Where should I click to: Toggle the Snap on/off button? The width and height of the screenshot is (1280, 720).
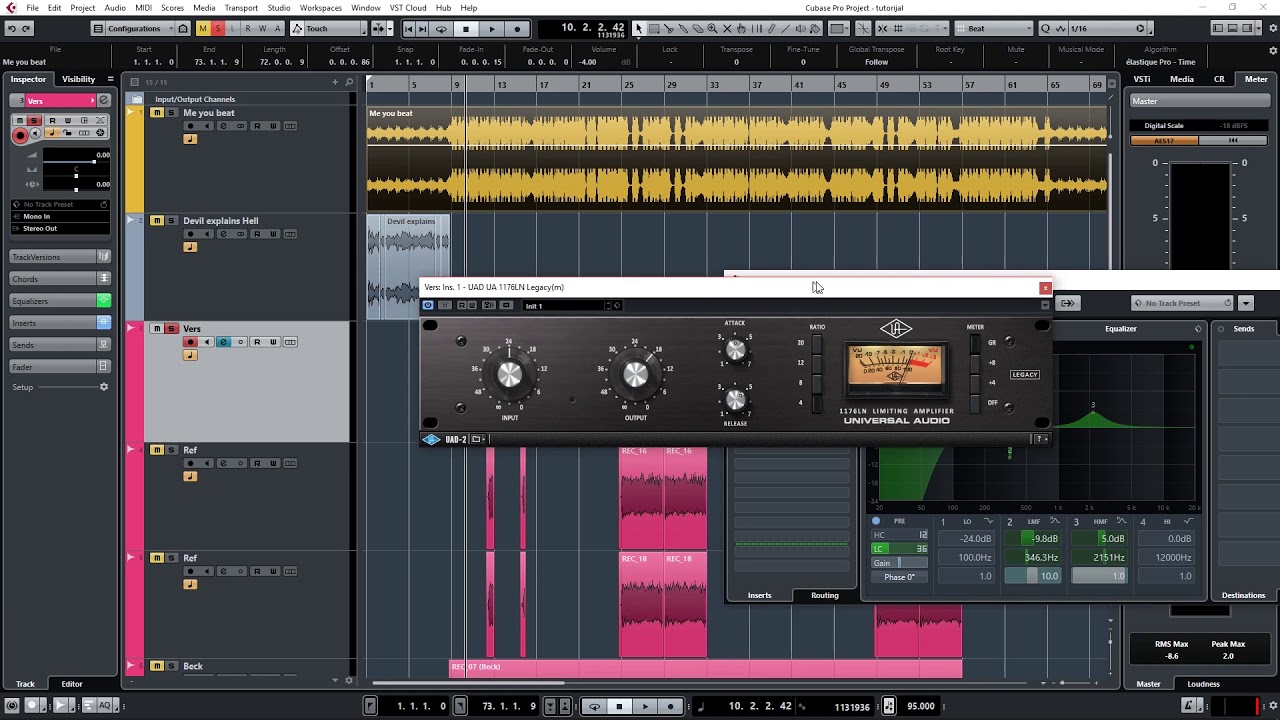[x=883, y=29]
